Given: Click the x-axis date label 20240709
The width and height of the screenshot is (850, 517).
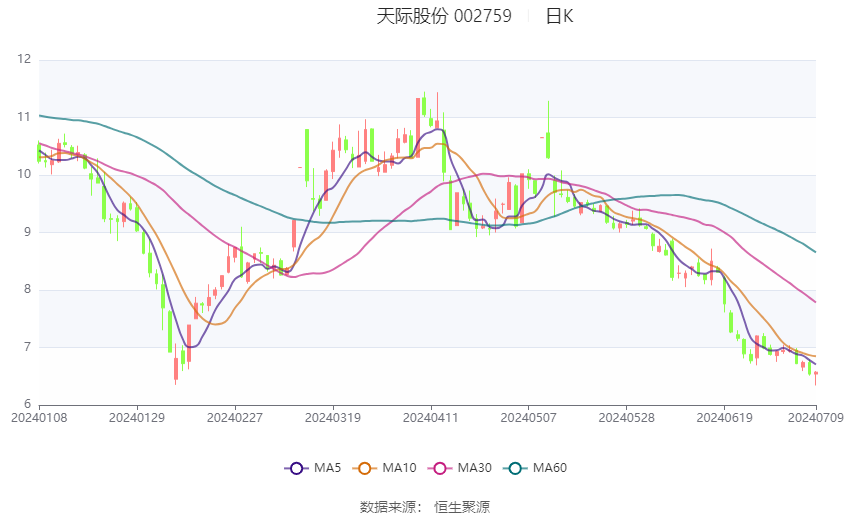Looking at the screenshot, I should click(816, 418).
